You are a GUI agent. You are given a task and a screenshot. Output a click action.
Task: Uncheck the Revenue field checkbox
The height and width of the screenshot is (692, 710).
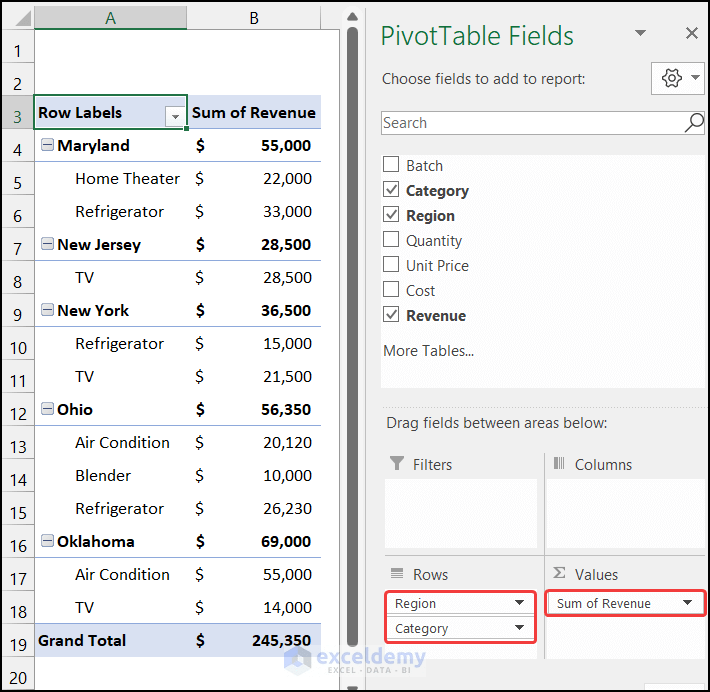tap(391, 314)
